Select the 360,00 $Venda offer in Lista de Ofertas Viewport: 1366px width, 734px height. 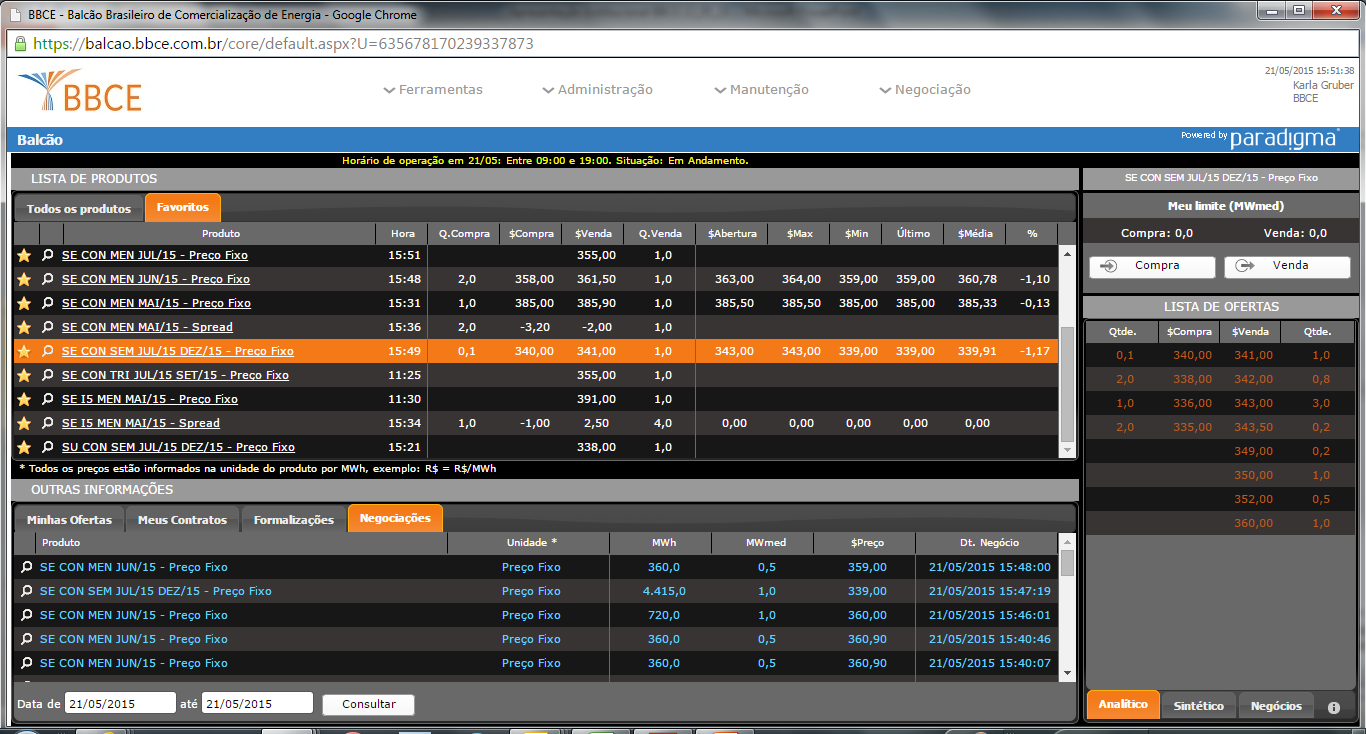click(1253, 523)
